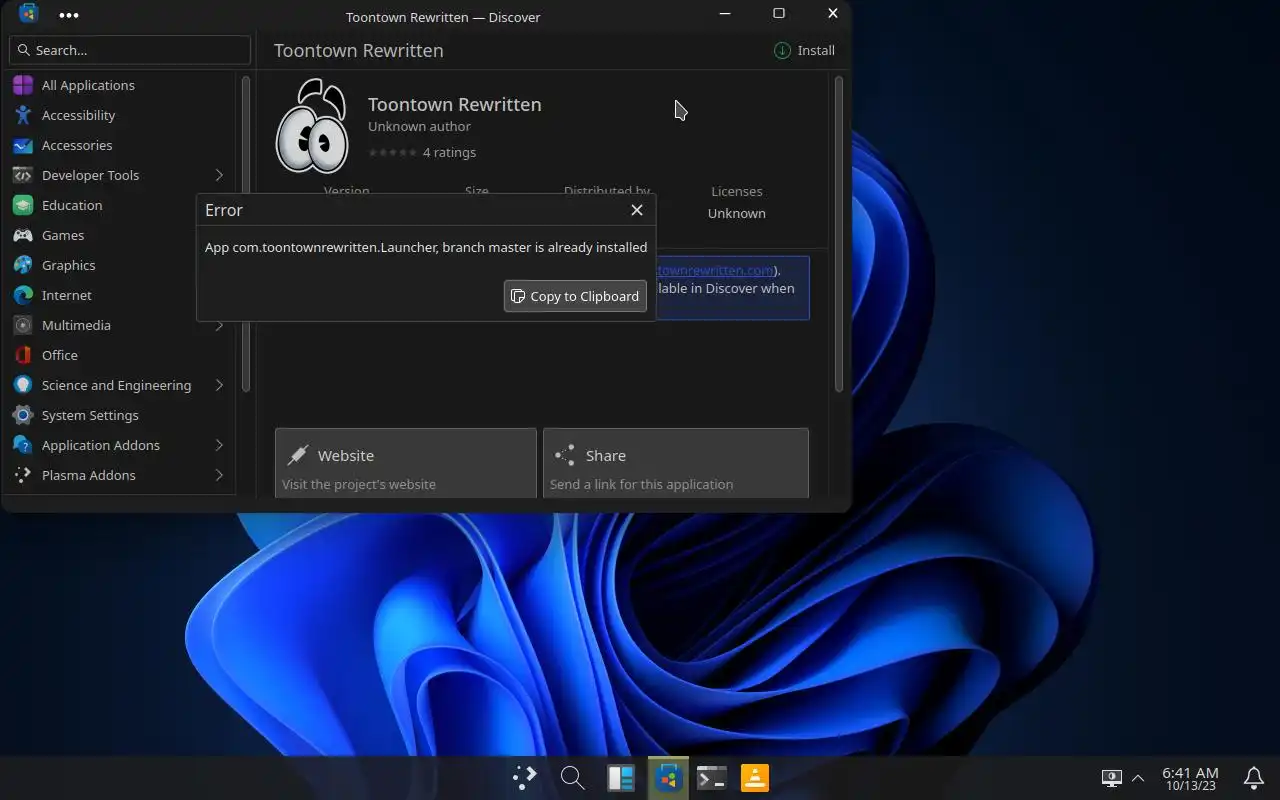Open the file manager taskbar icon
The image size is (1280, 800).
click(620, 778)
